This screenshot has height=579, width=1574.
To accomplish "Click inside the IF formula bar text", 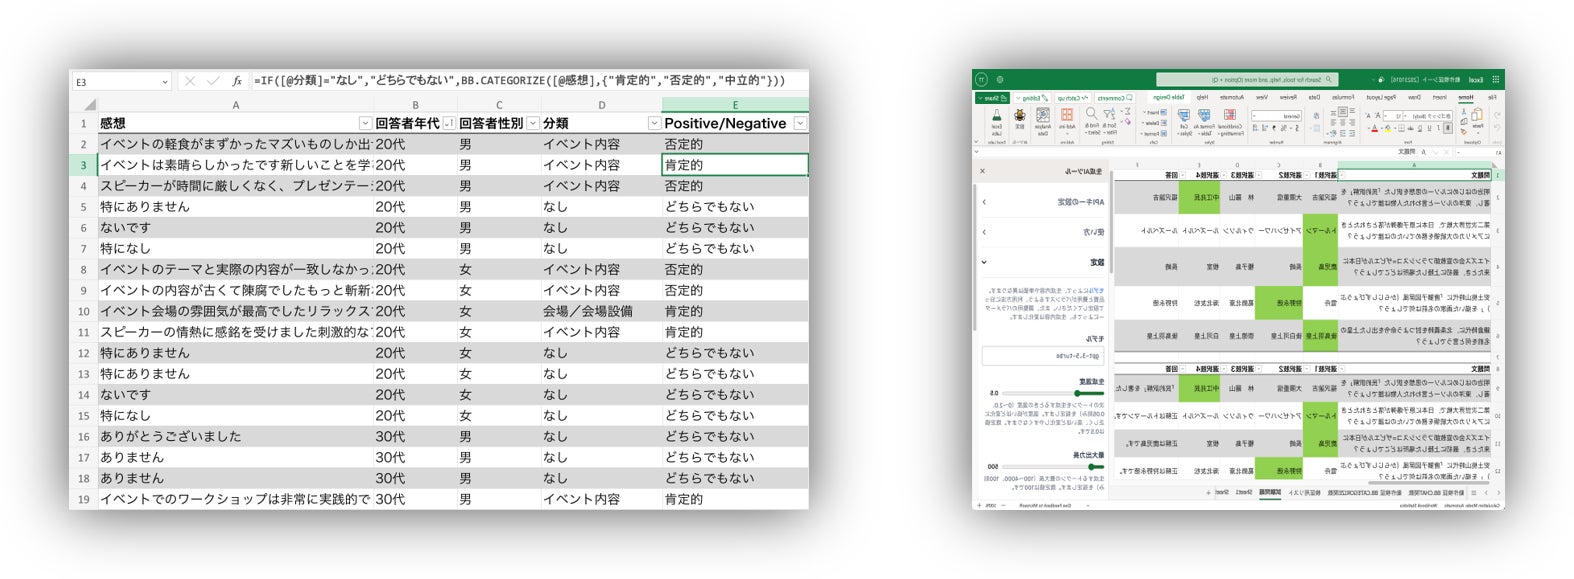I will (x=519, y=81).
